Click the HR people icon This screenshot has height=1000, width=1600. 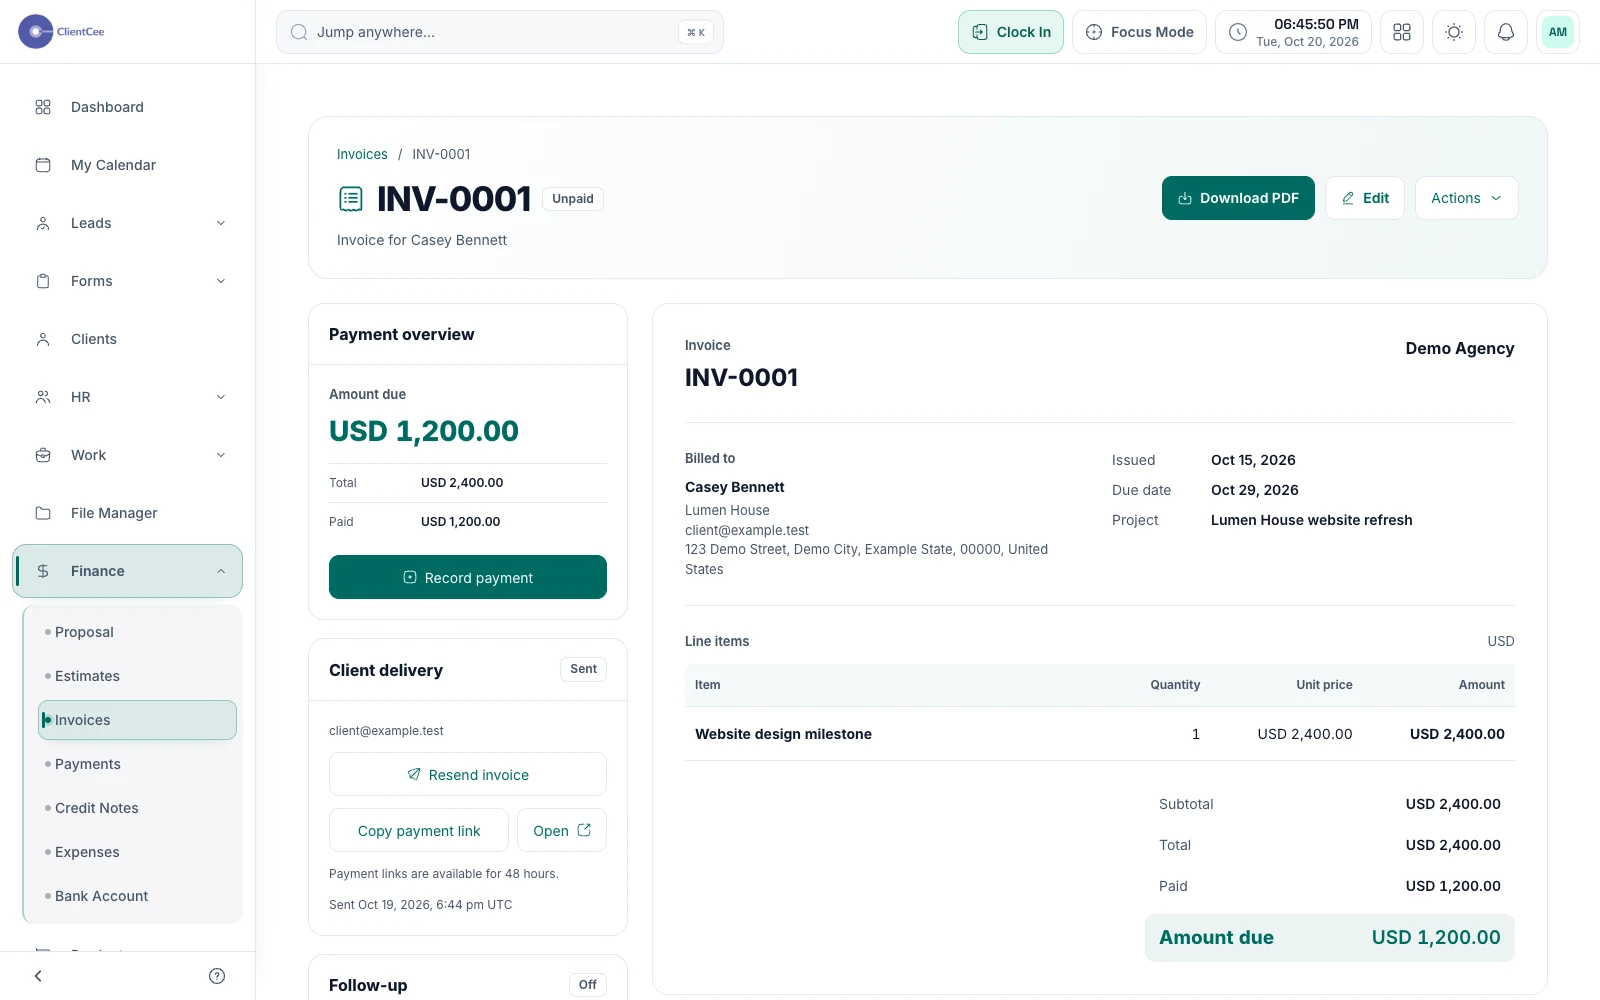(x=43, y=397)
